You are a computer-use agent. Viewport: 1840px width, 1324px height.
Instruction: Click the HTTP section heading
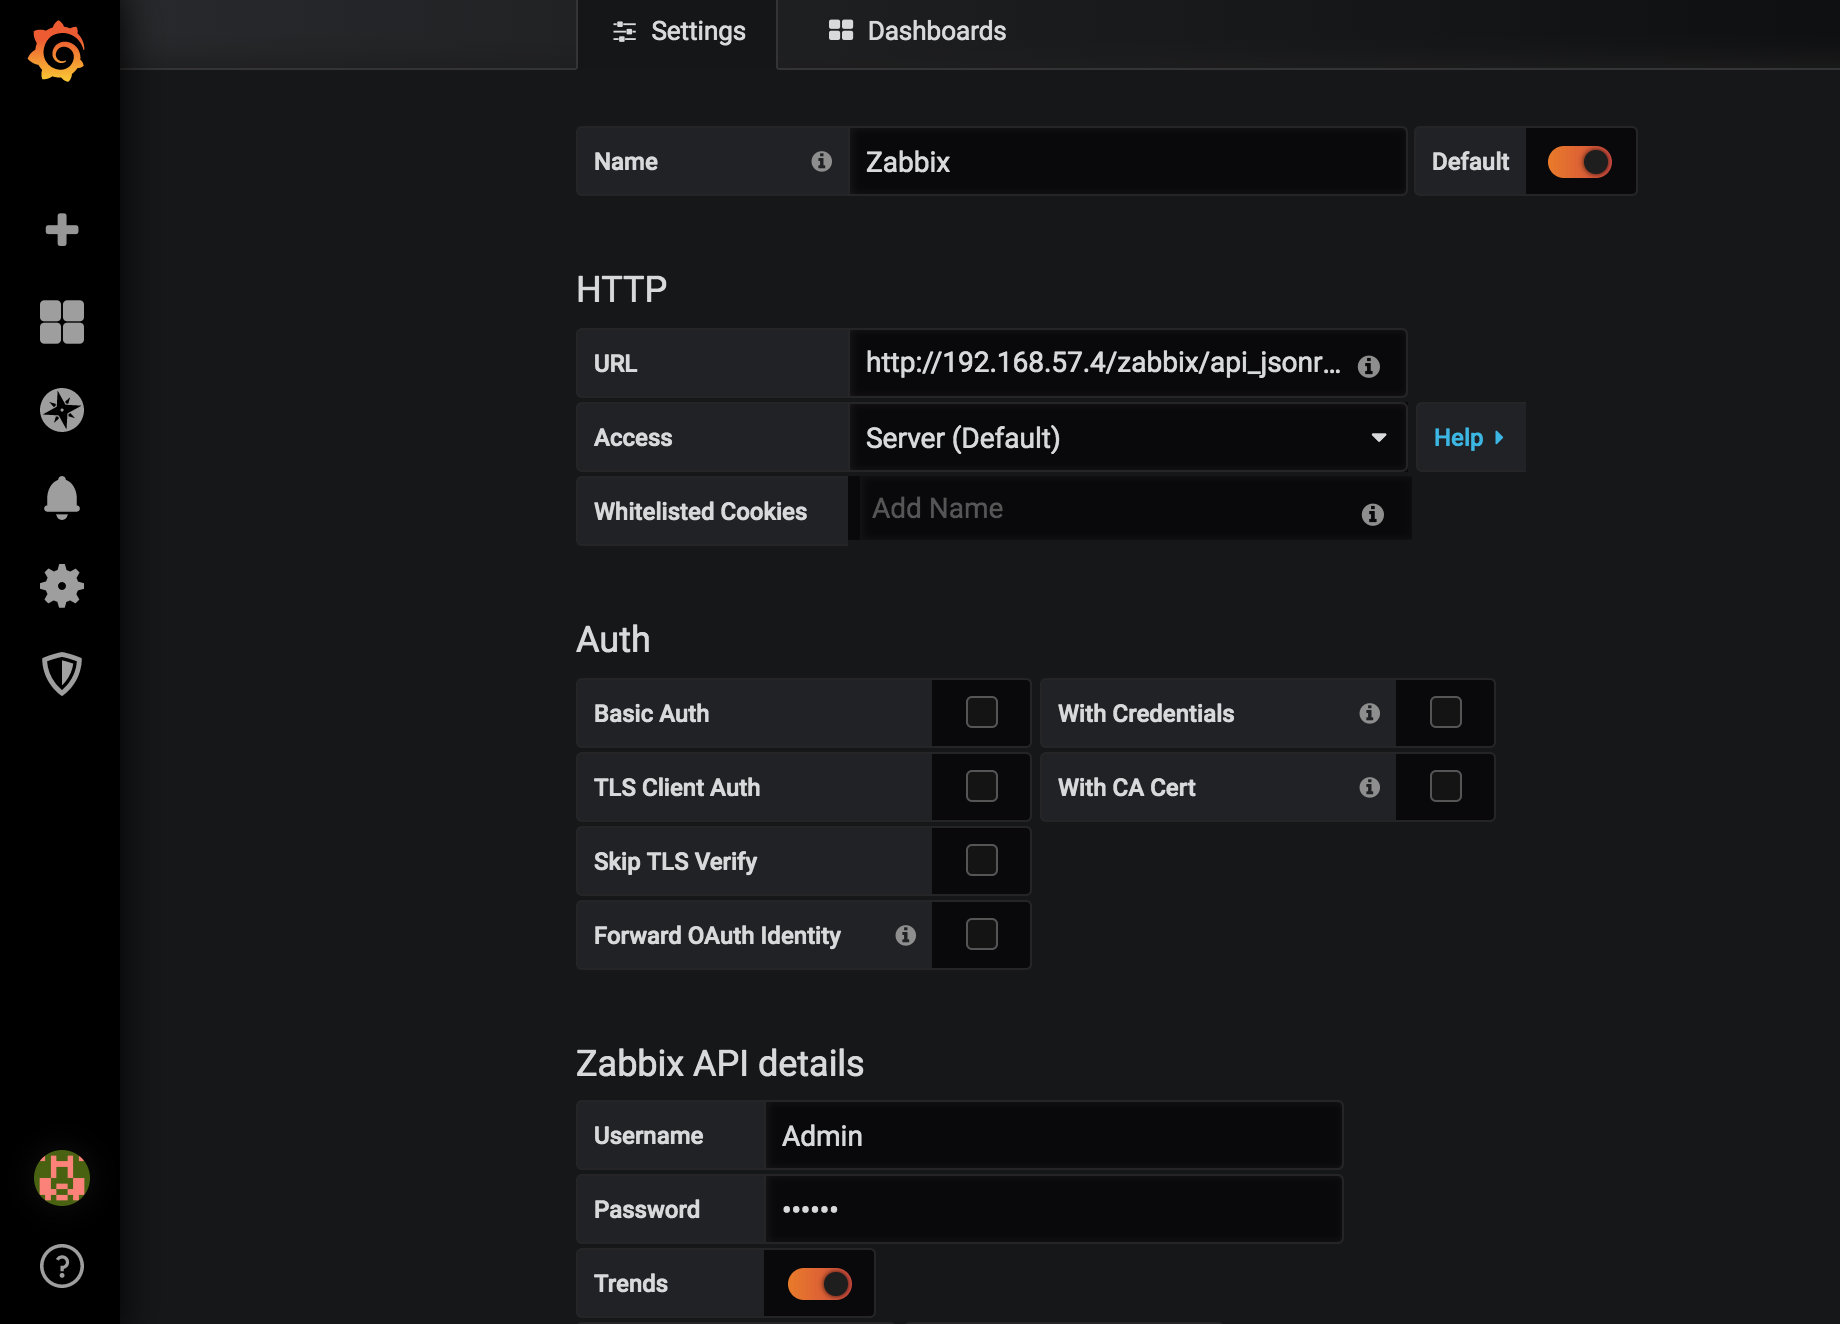pos(621,290)
